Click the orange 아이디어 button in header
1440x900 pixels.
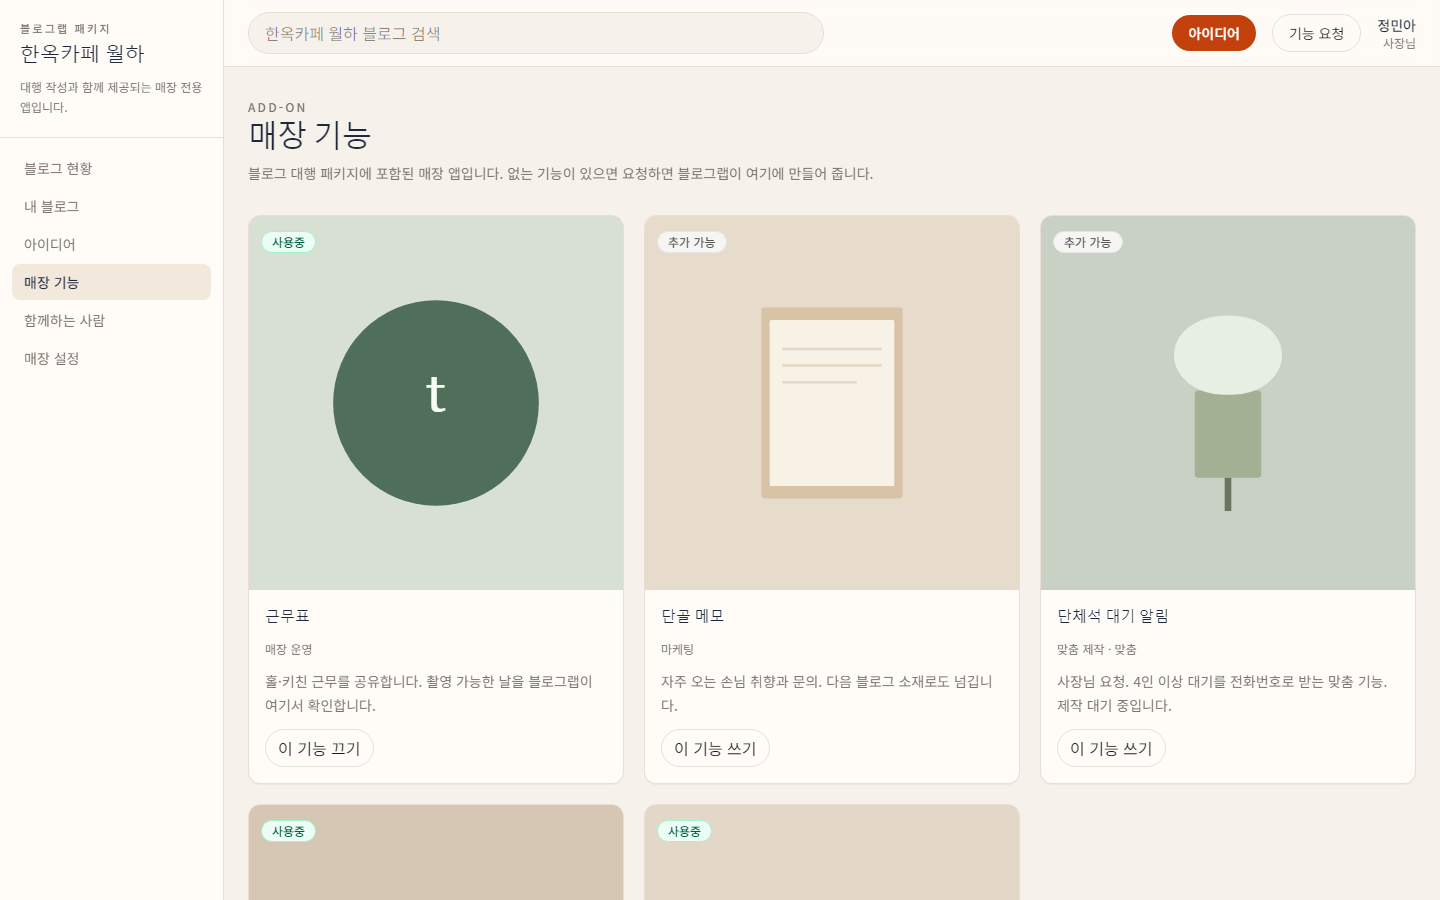coord(1213,33)
